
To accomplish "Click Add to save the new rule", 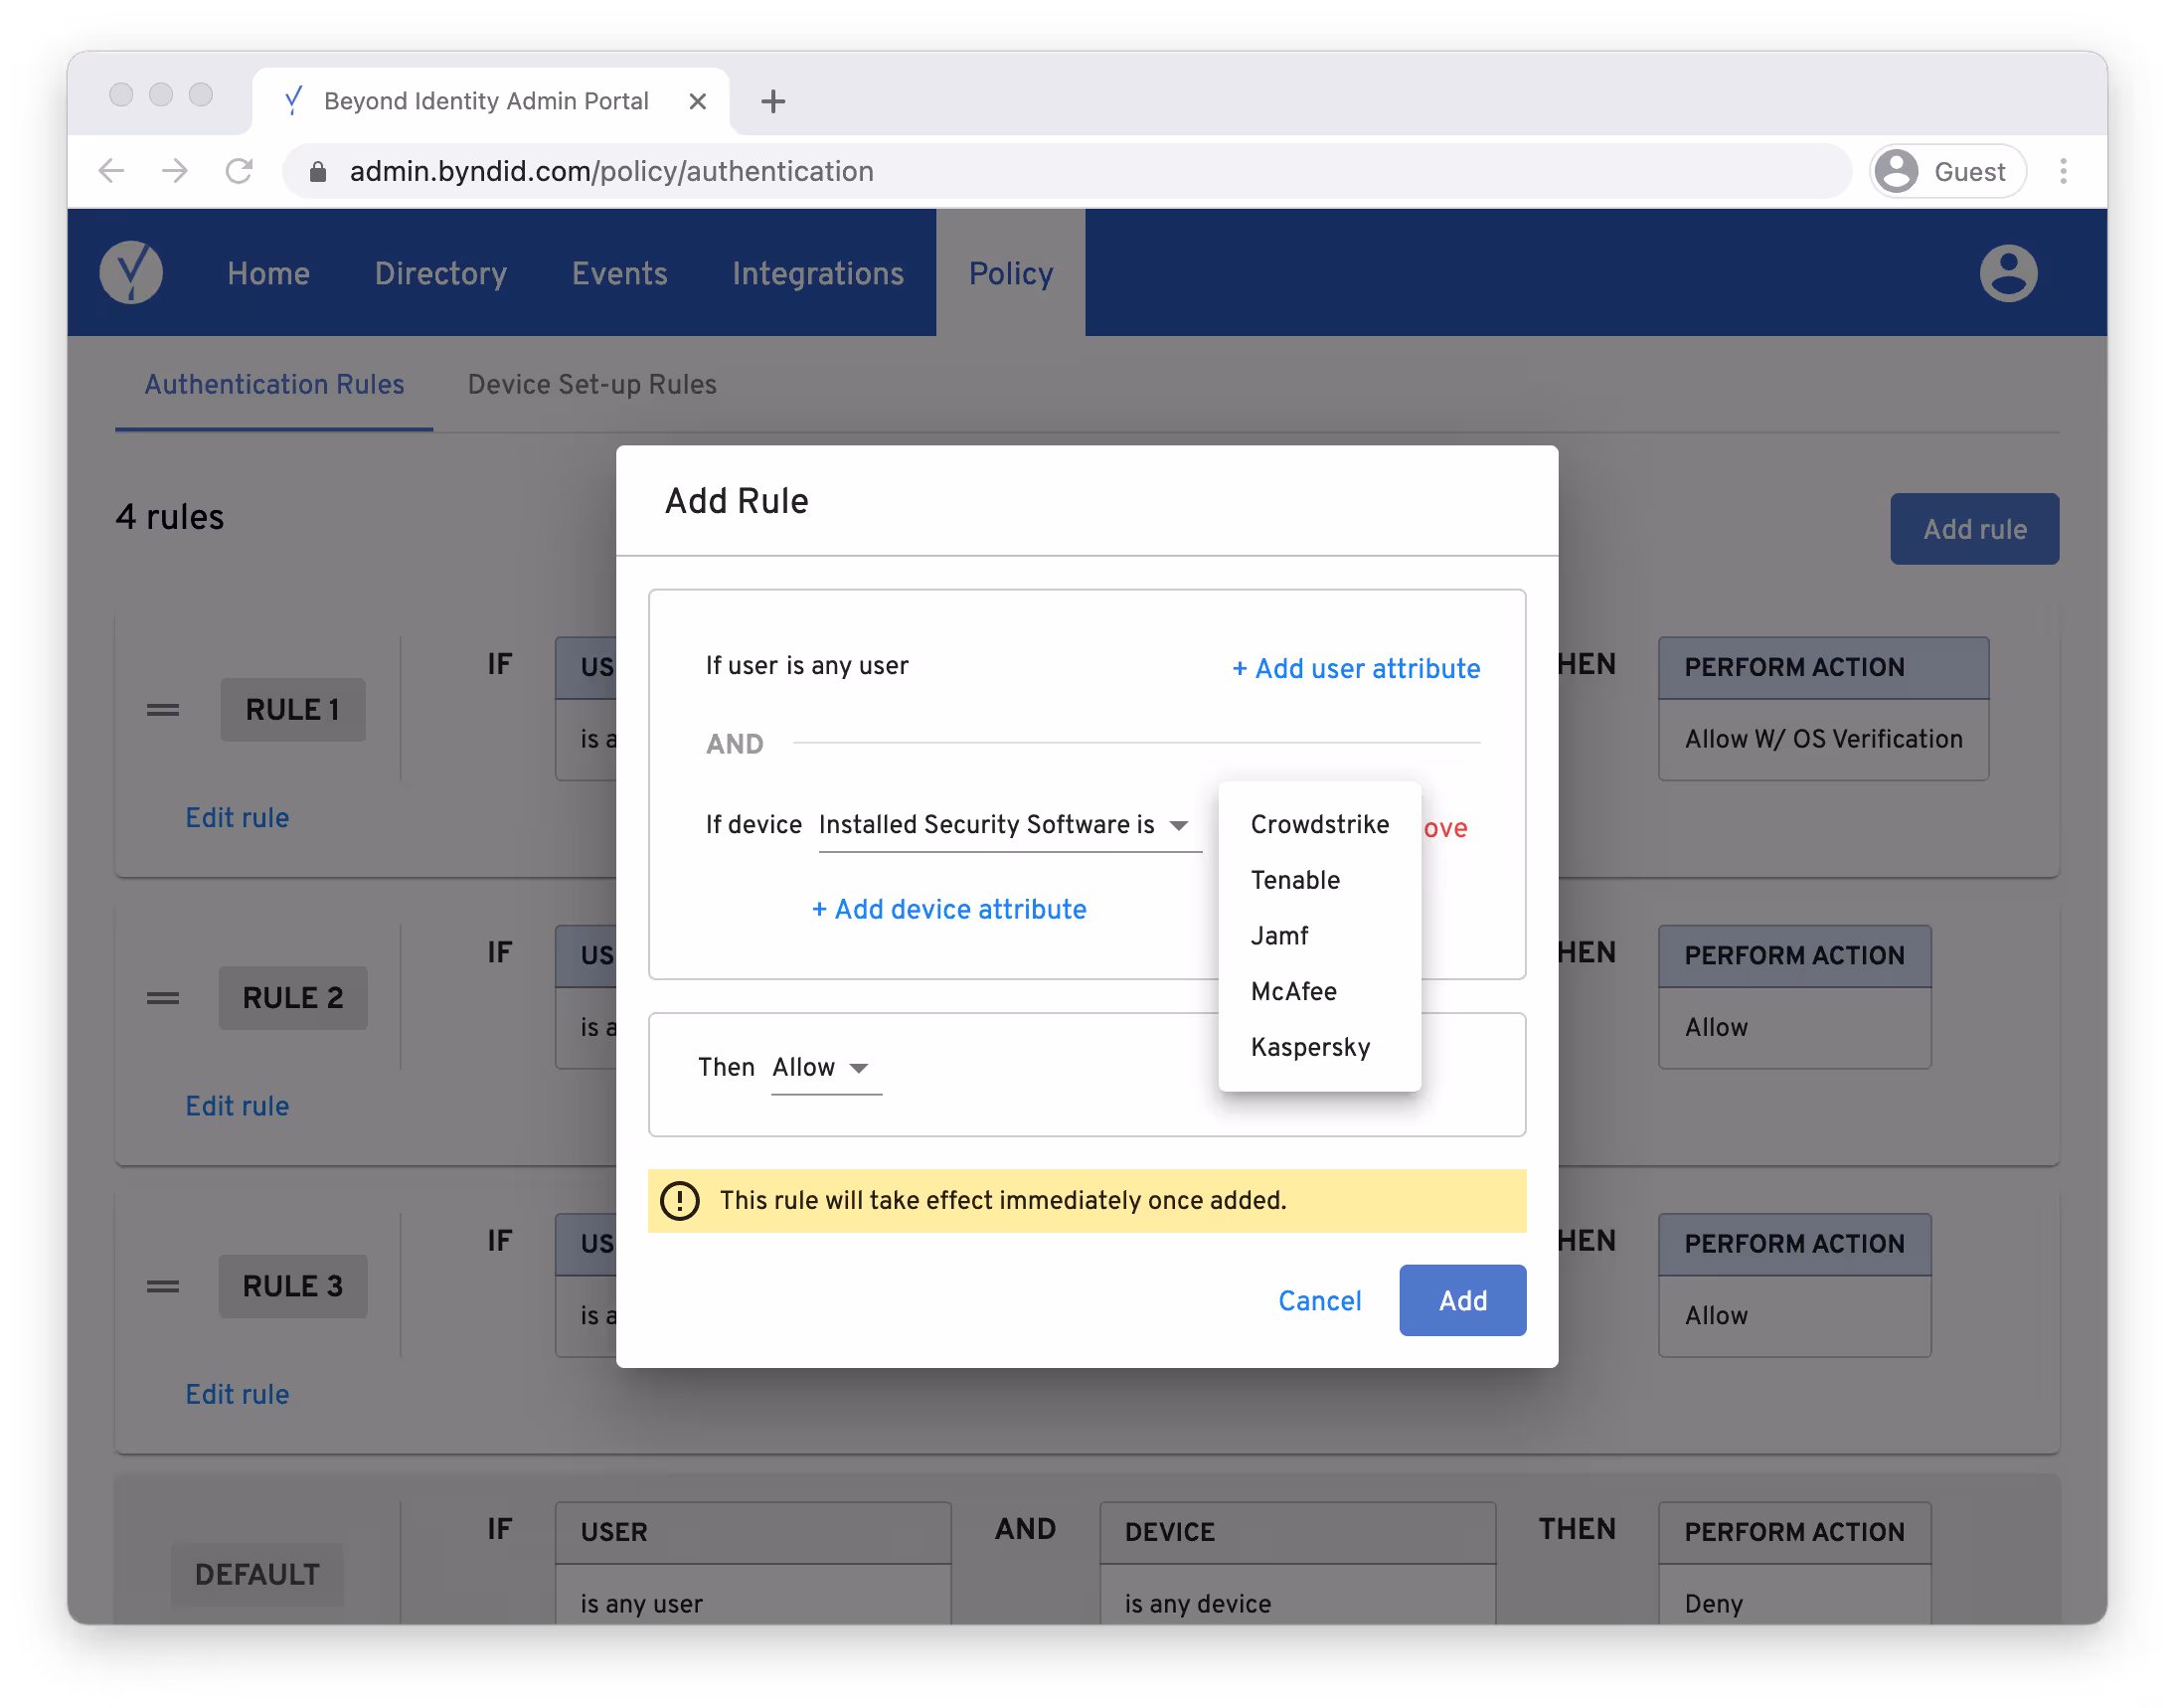I will pos(1462,1300).
